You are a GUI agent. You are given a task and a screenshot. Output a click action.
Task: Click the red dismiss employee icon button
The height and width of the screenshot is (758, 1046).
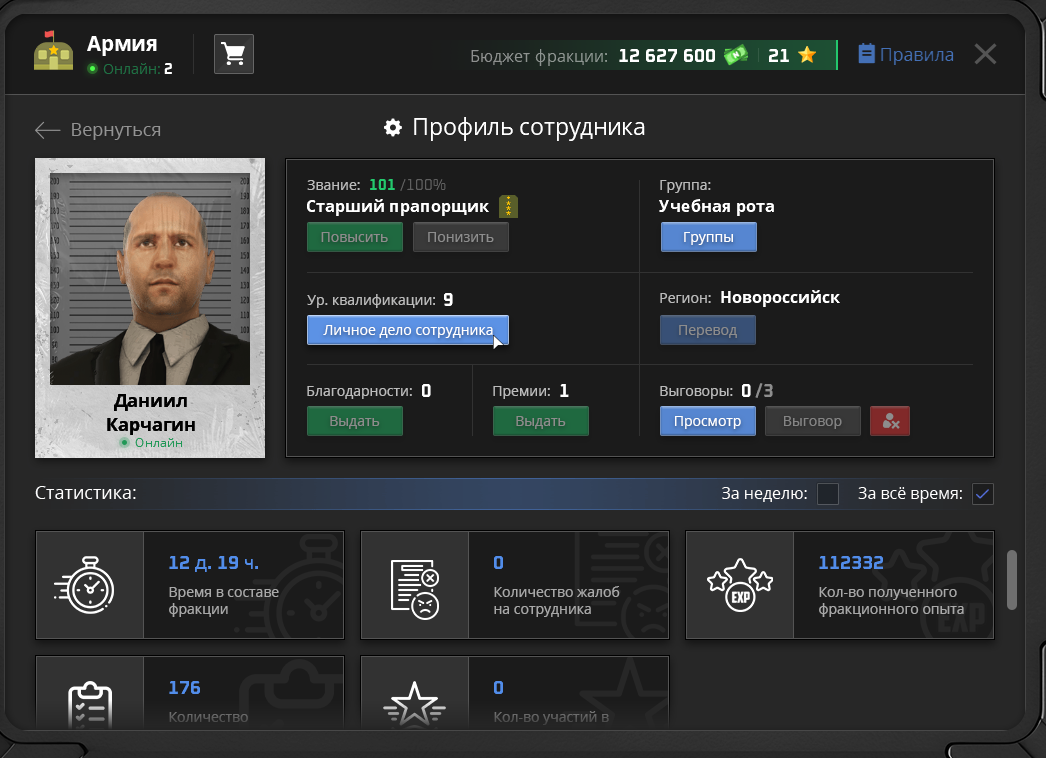(890, 421)
